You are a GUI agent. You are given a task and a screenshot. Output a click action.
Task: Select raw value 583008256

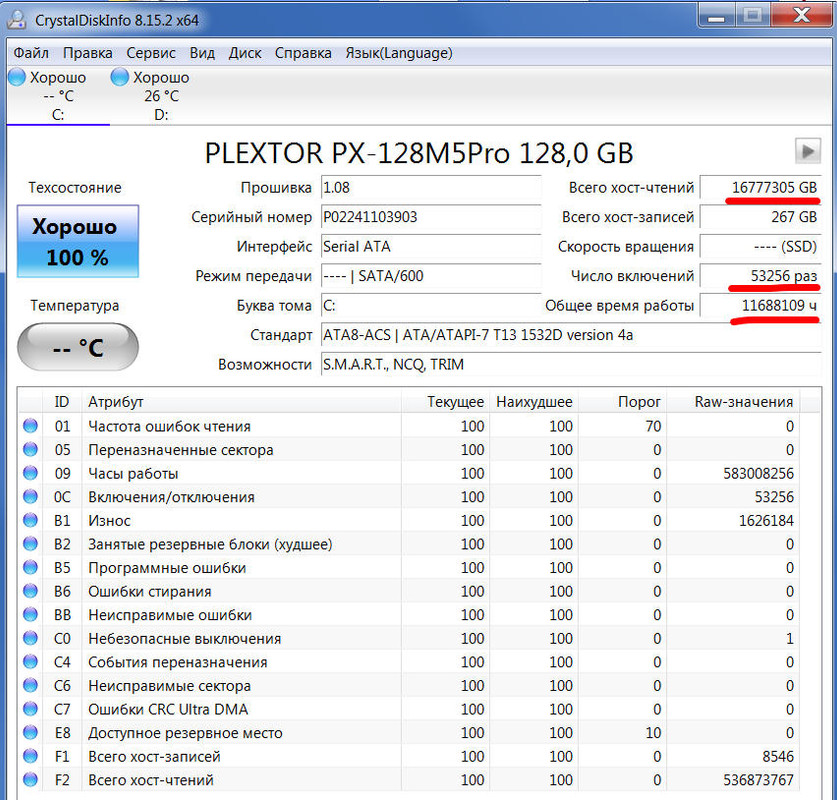[x=758, y=473]
